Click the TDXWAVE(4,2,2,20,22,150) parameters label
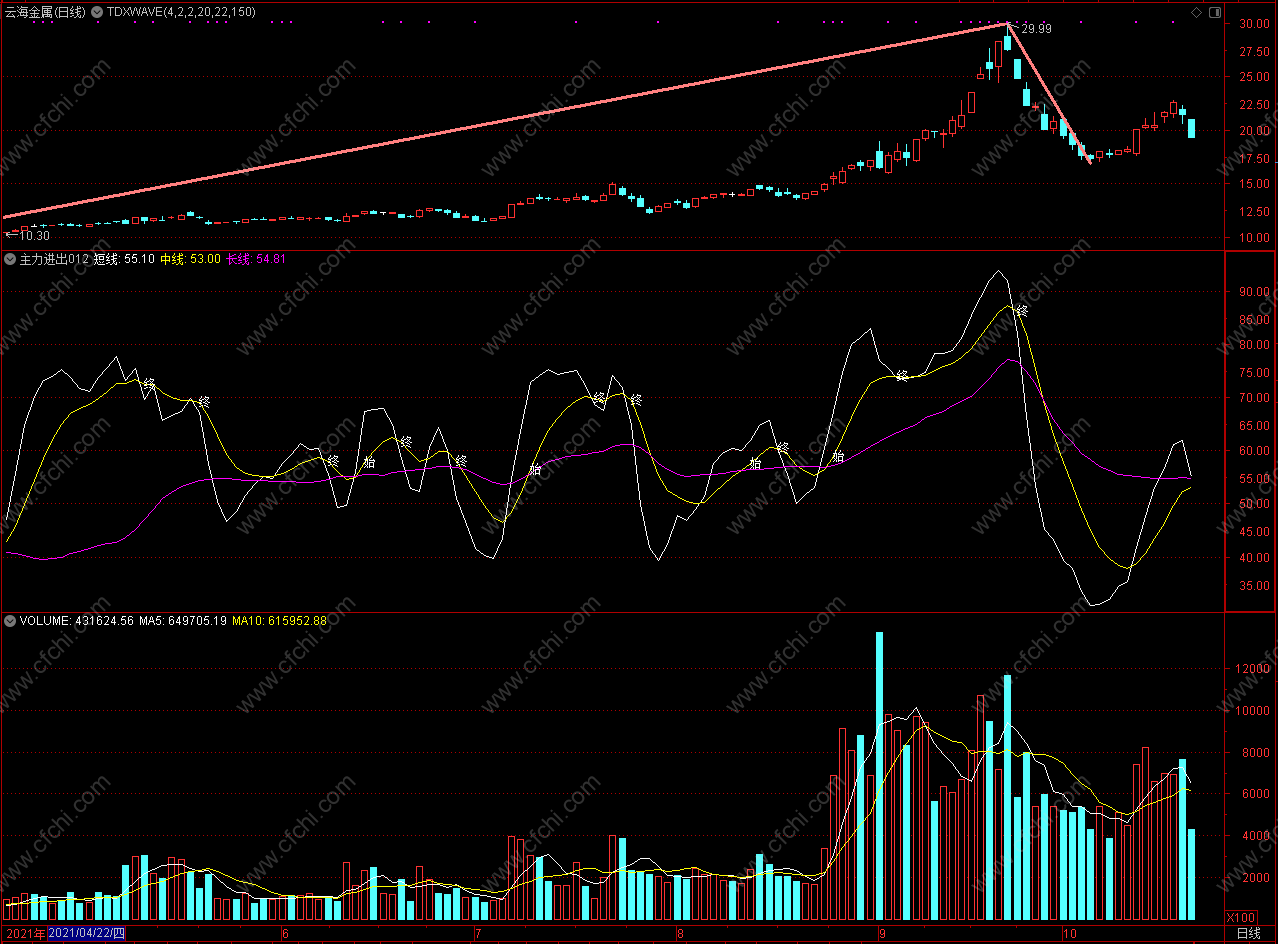This screenshot has height=944, width=1278. pyautogui.click(x=181, y=12)
